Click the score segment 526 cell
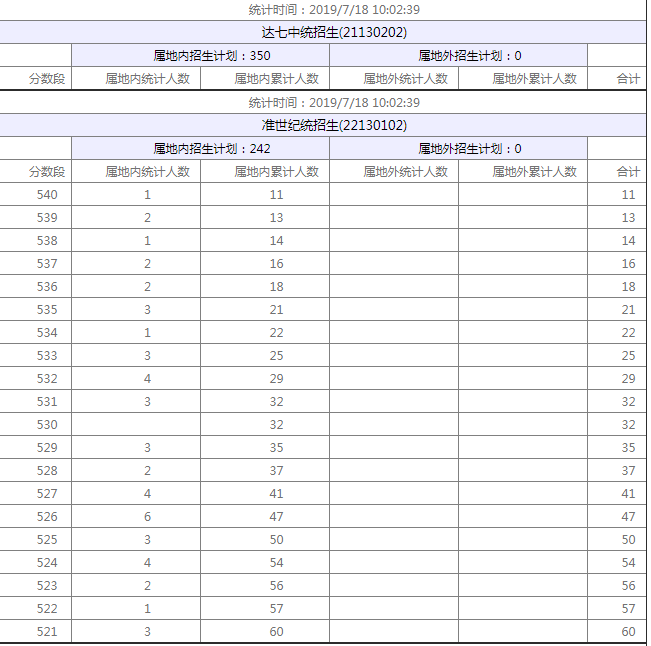The height and width of the screenshot is (646, 651). click(46, 517)
